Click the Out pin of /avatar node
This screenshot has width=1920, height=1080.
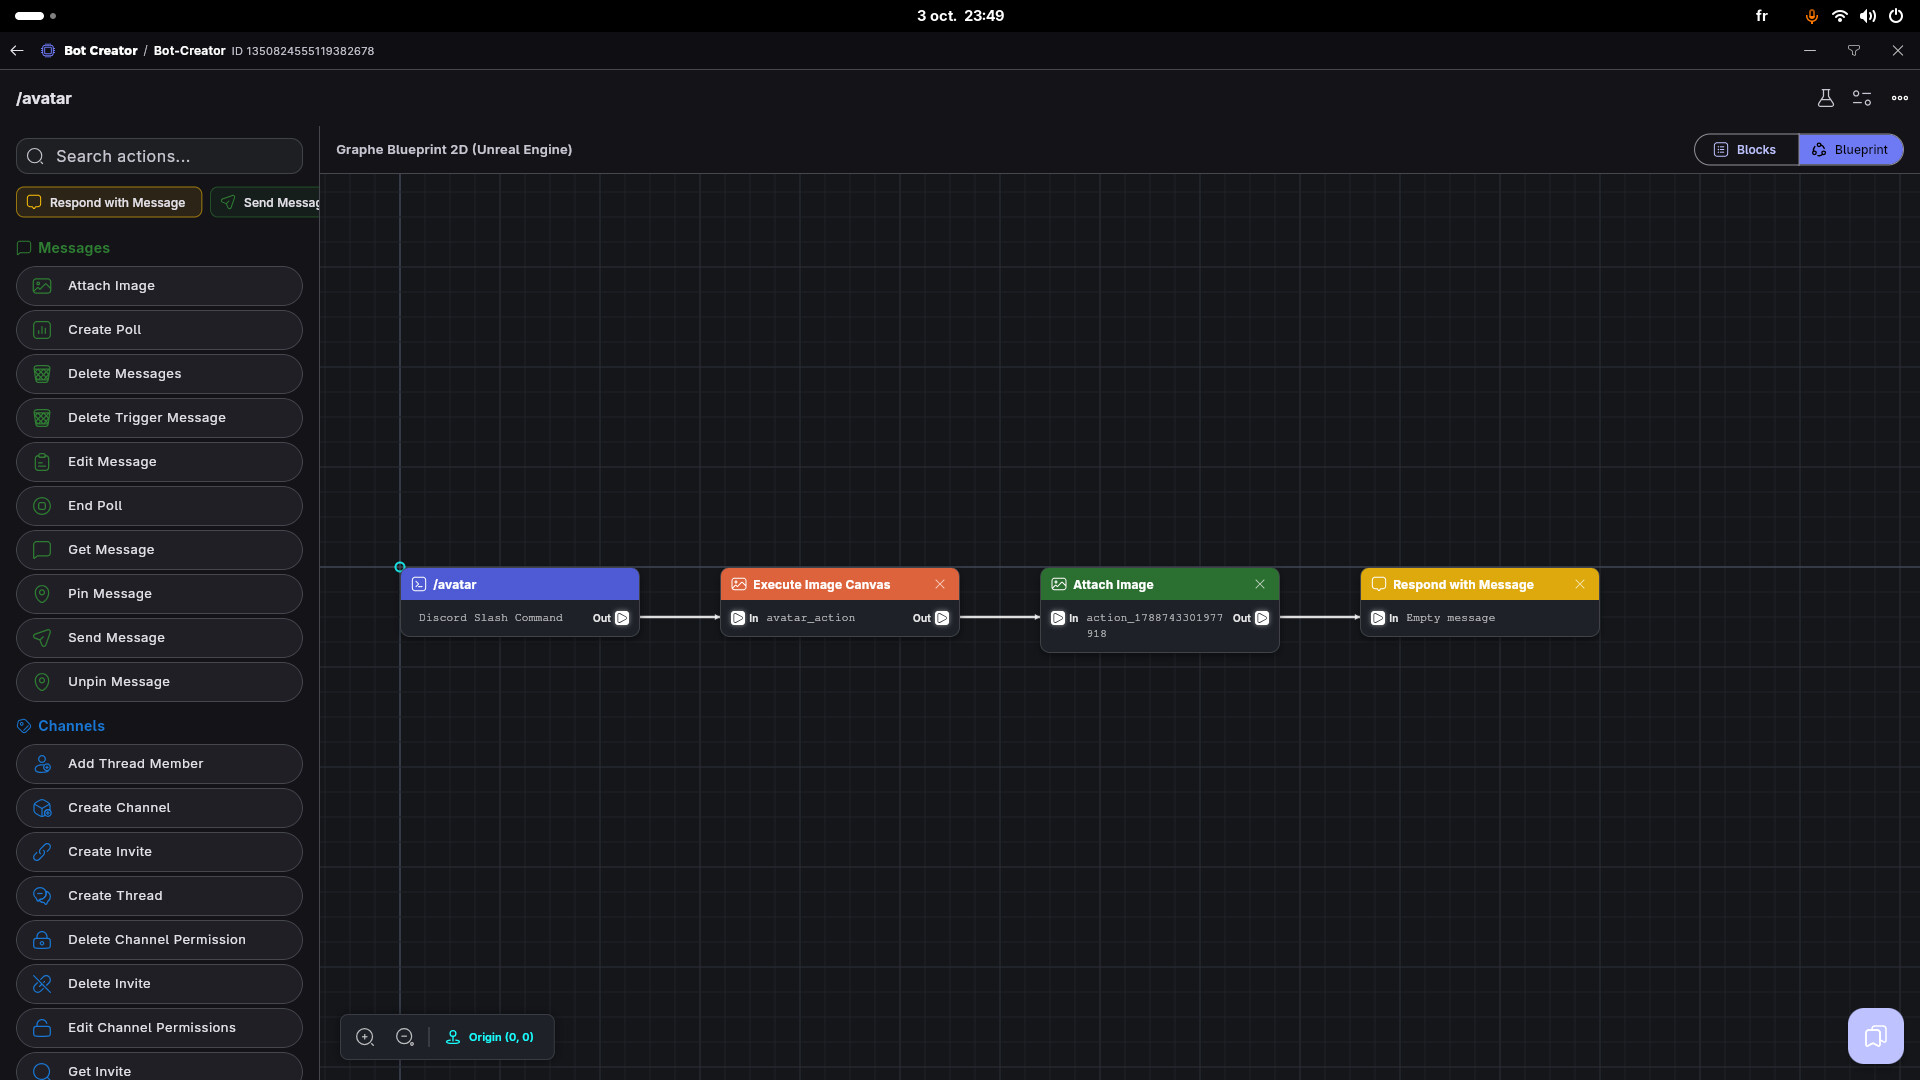(x=622, y=618)
